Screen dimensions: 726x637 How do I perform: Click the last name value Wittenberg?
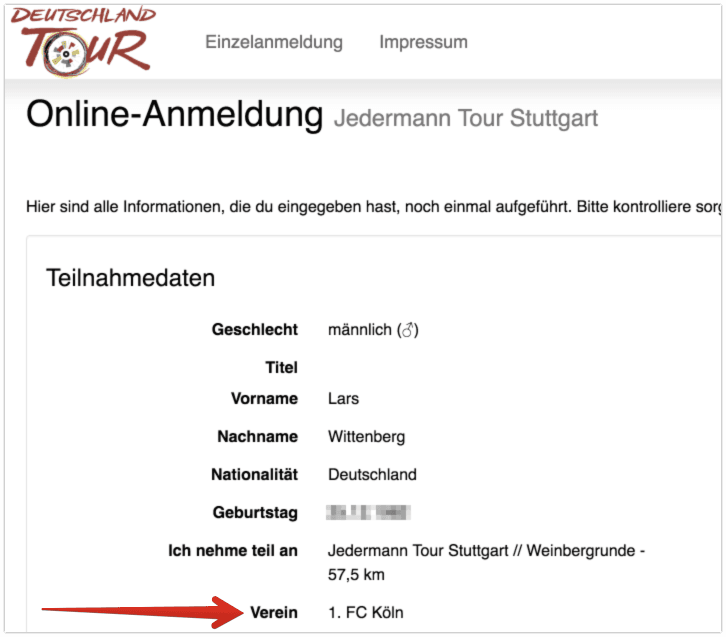pyautogui.click(x=366, y=437)
